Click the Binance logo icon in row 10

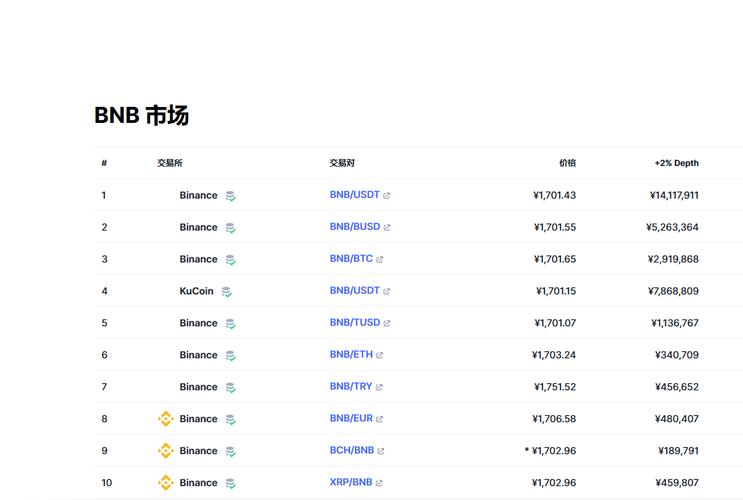tap(165, 482)
